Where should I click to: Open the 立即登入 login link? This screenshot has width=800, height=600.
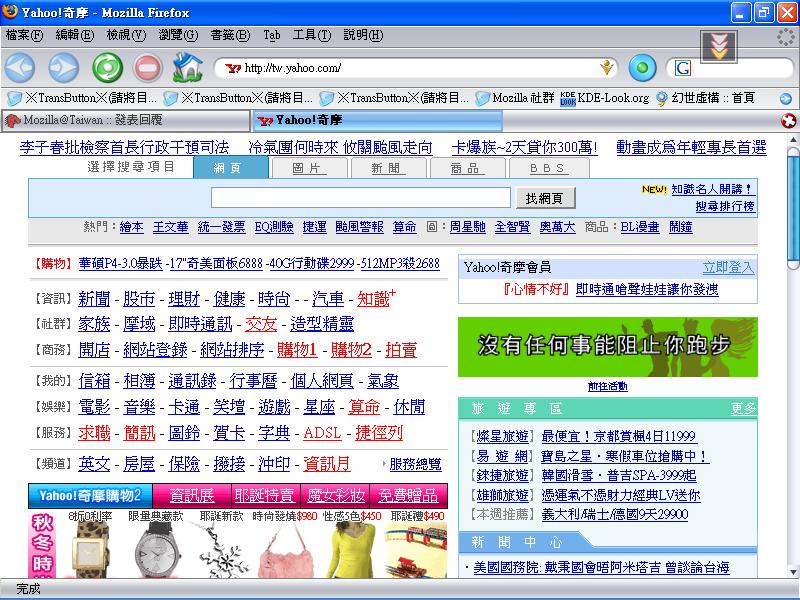(x=728, y=267)
